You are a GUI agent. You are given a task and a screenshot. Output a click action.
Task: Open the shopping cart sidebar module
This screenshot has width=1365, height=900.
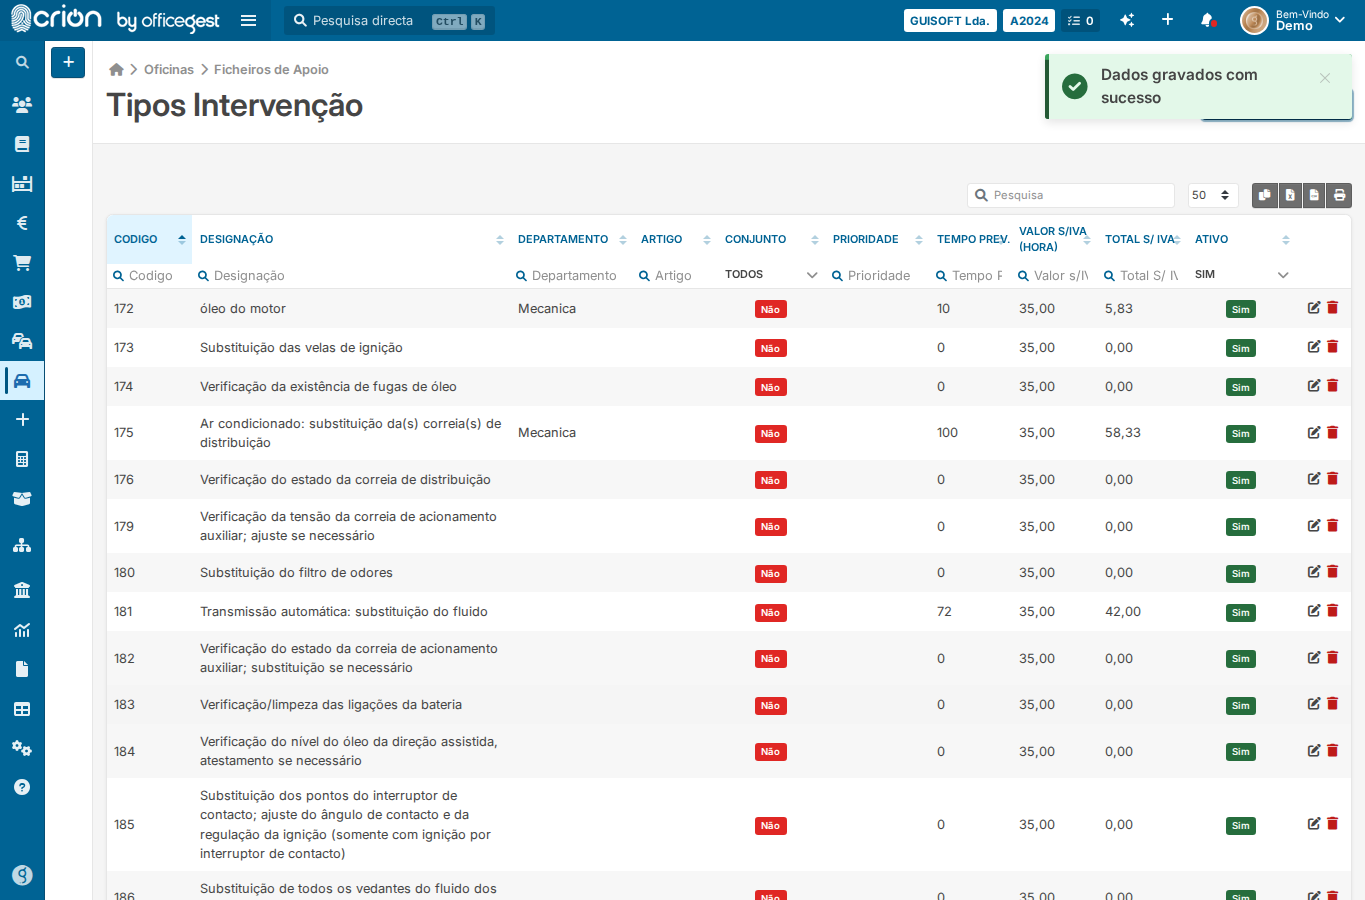22,263
